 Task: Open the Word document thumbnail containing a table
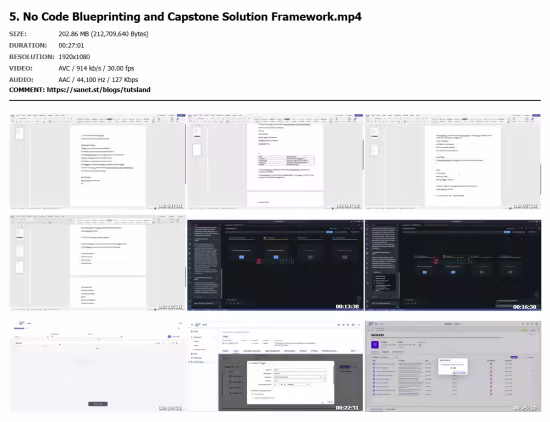pyautogui.click(x=275, y=161)
